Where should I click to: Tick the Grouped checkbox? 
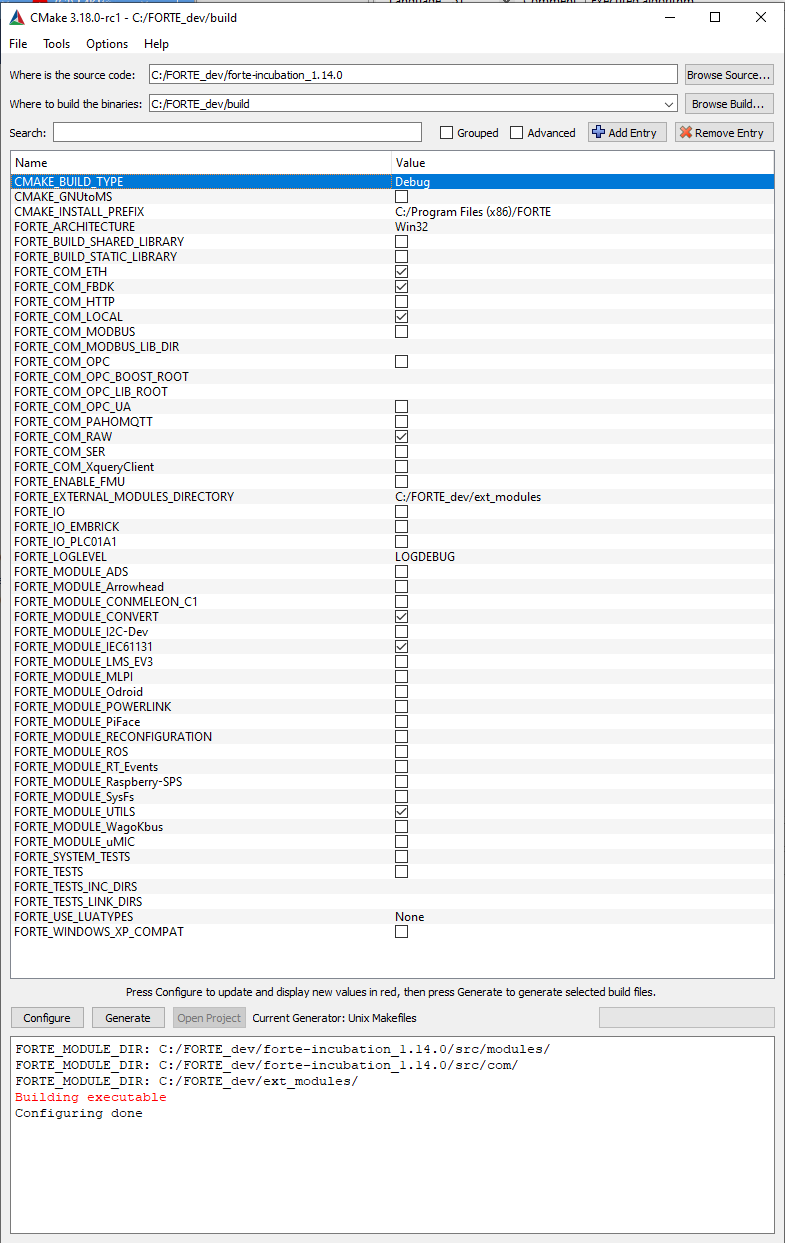pyautogui.click(x=447, y=133)
